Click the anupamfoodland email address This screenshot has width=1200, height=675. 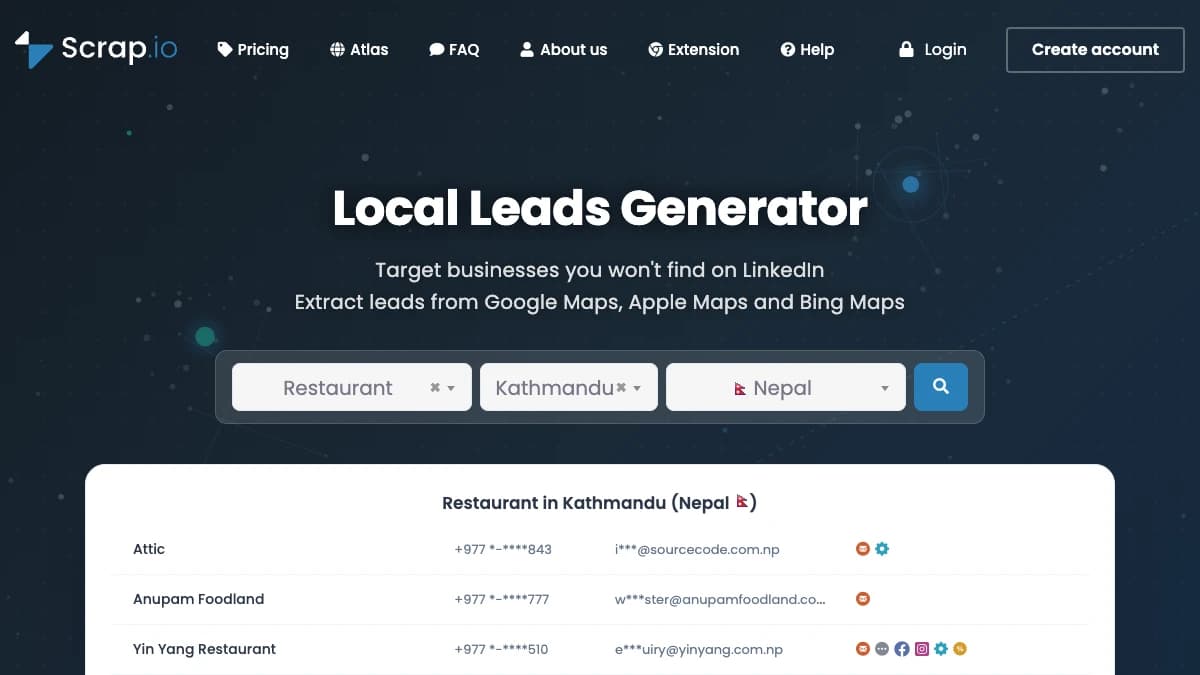721,599
